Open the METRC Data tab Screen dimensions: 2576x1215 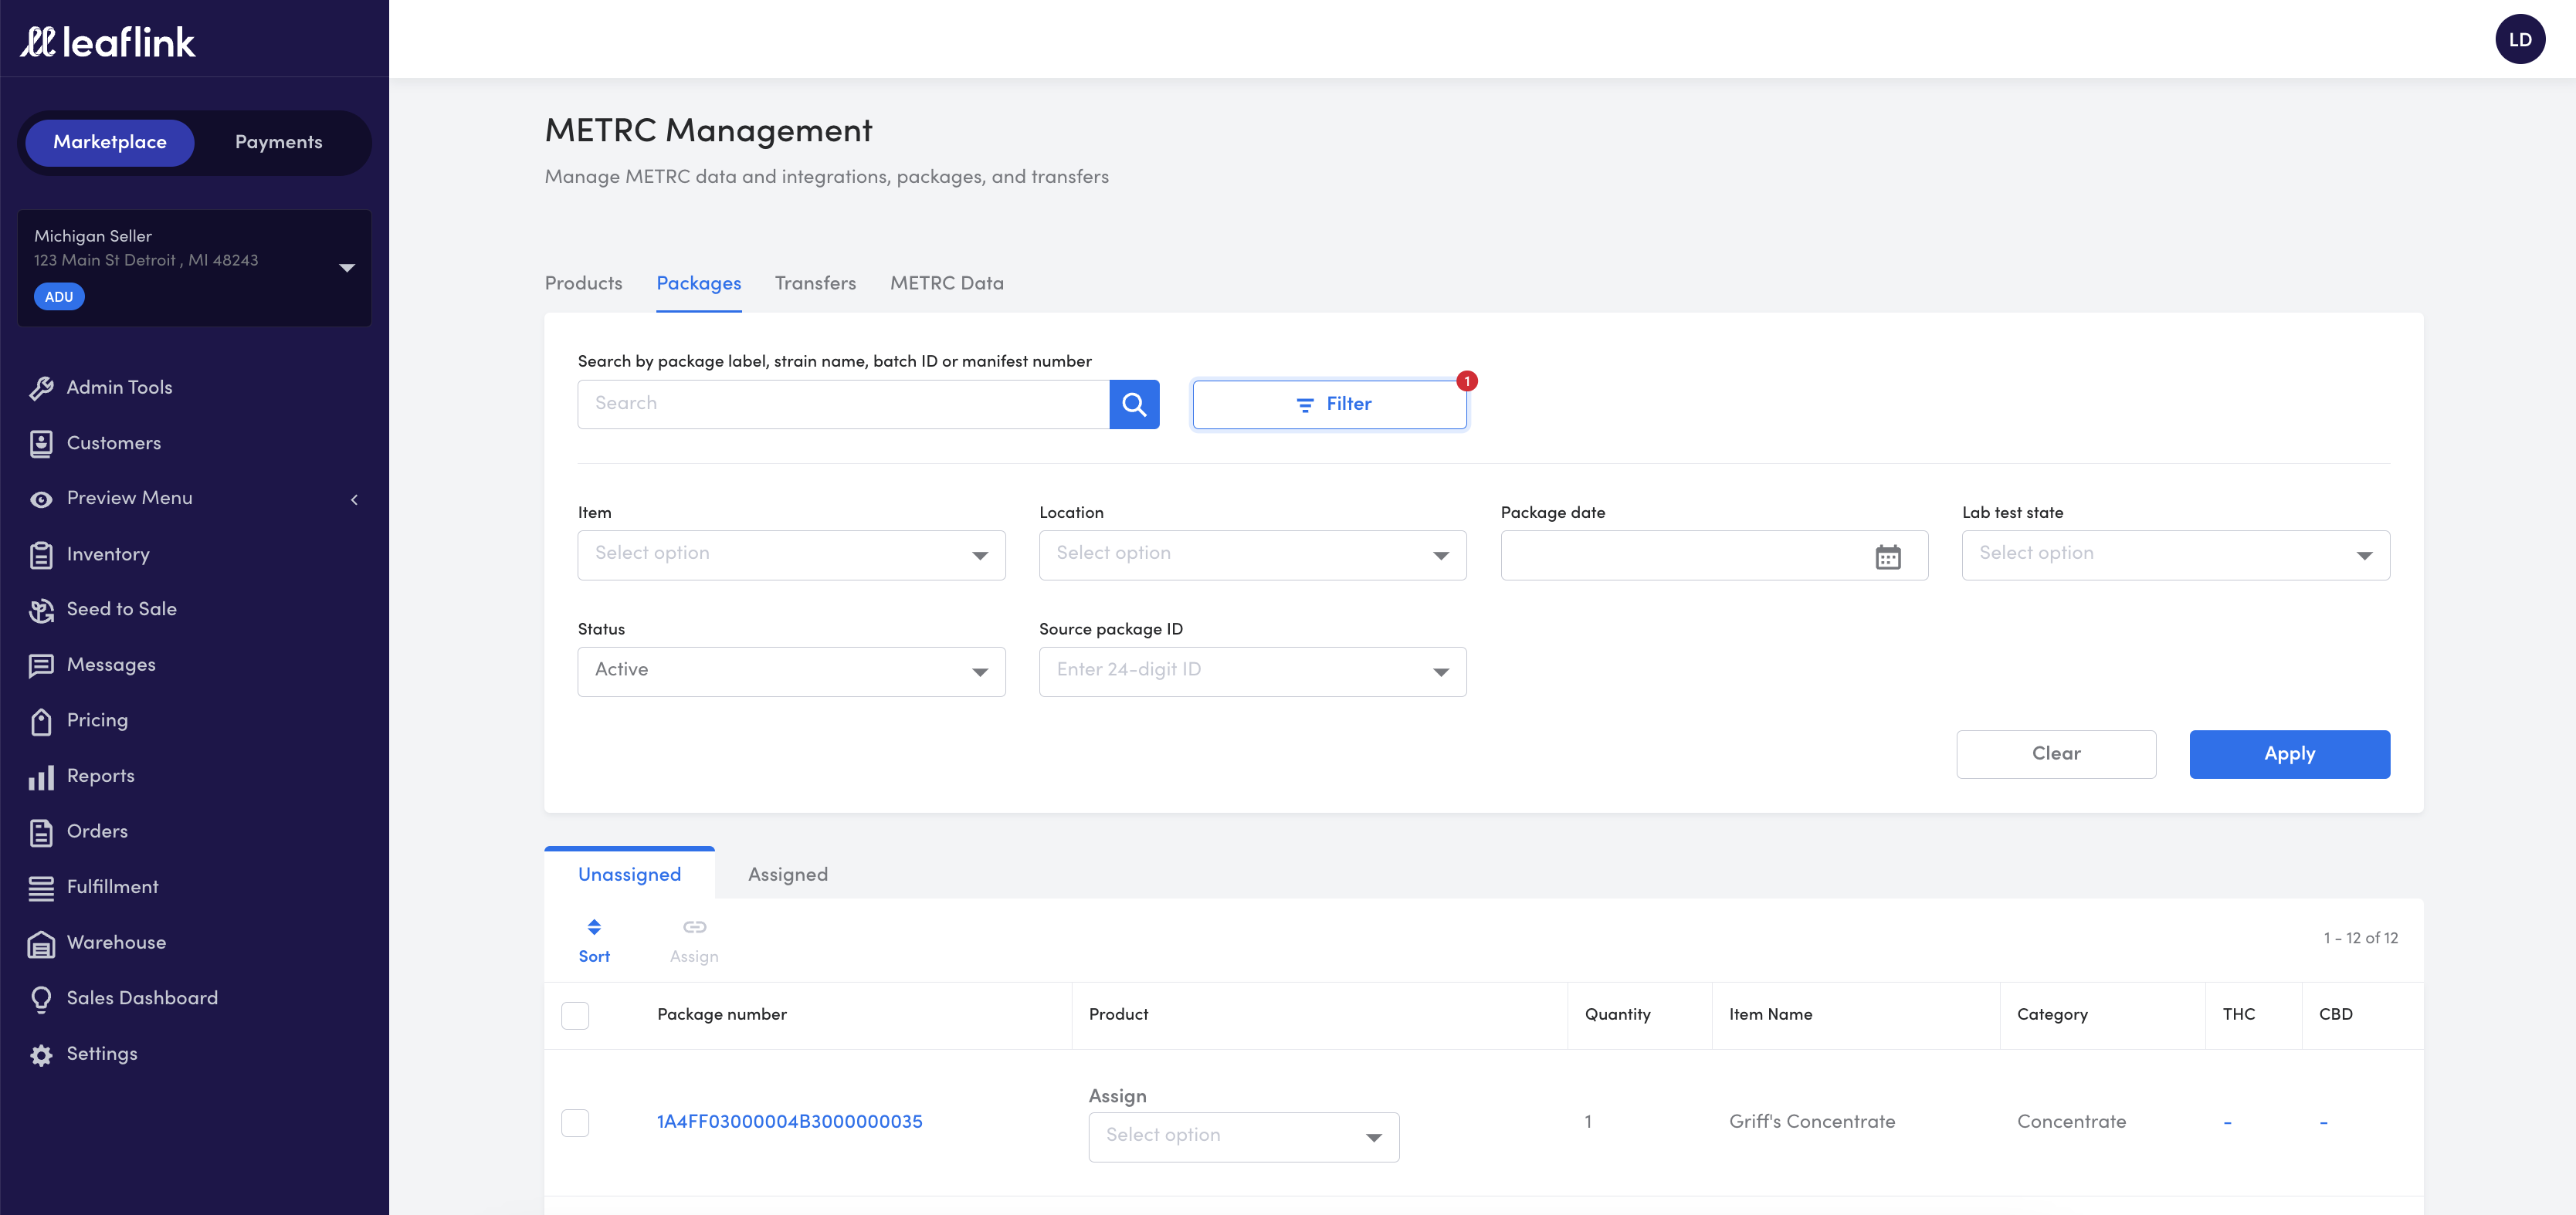946,283
